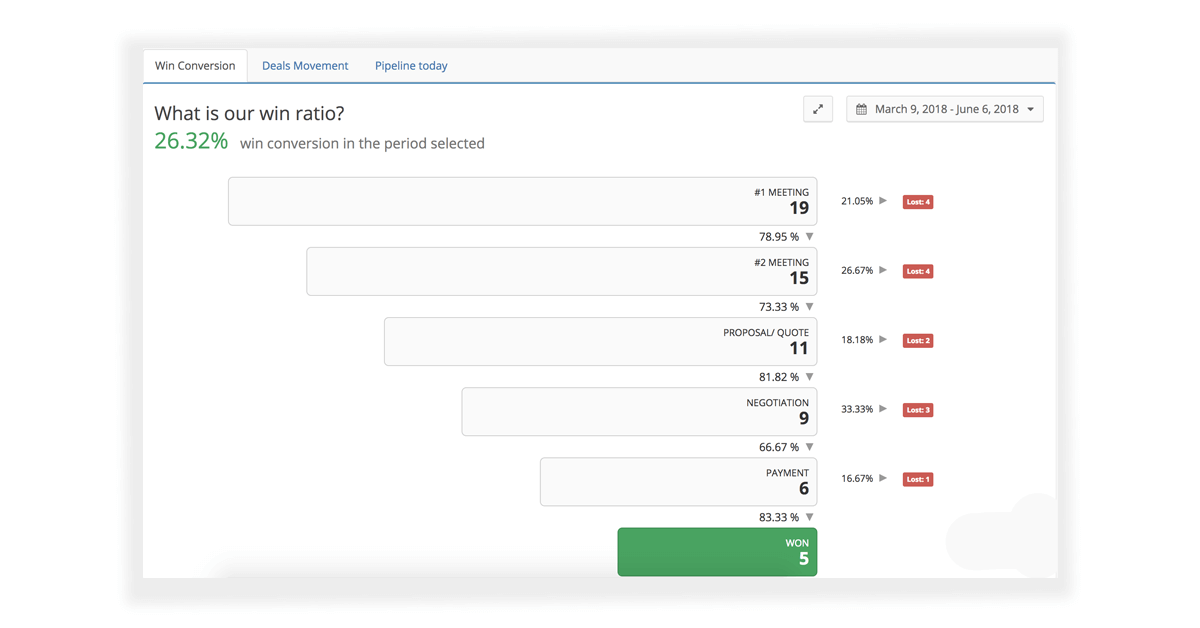This screenshot has height=628, width=1200.
Task: Click right arrow next to 26.67%
Action: (x=883, y=270)
